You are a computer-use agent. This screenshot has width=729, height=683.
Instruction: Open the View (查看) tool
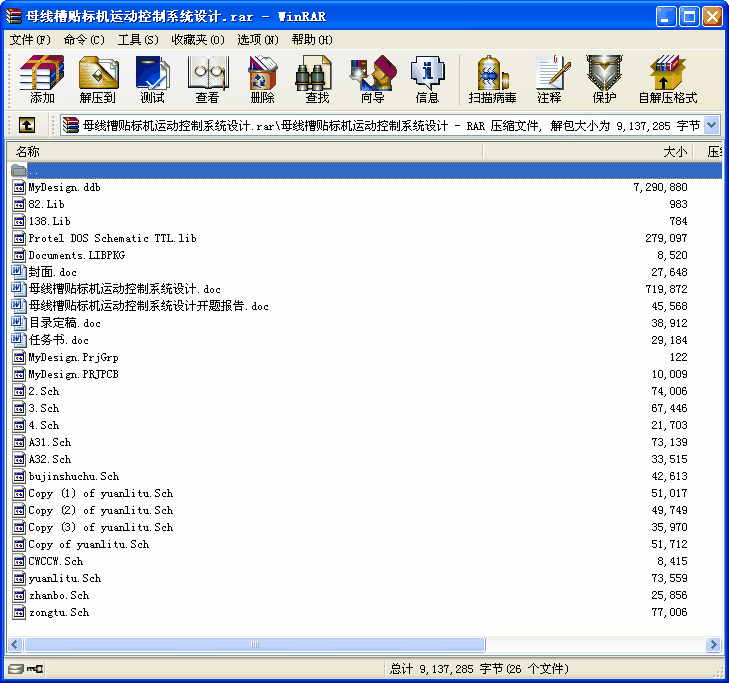[x=207, y=79]
